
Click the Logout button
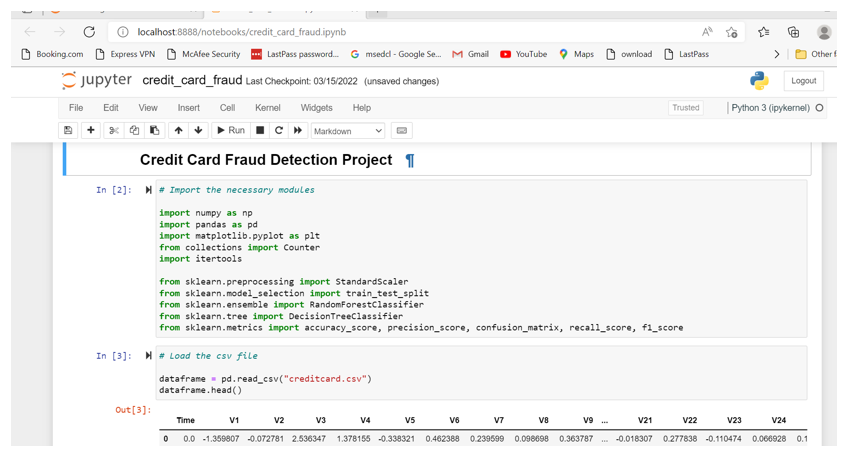tap(803, 81)
